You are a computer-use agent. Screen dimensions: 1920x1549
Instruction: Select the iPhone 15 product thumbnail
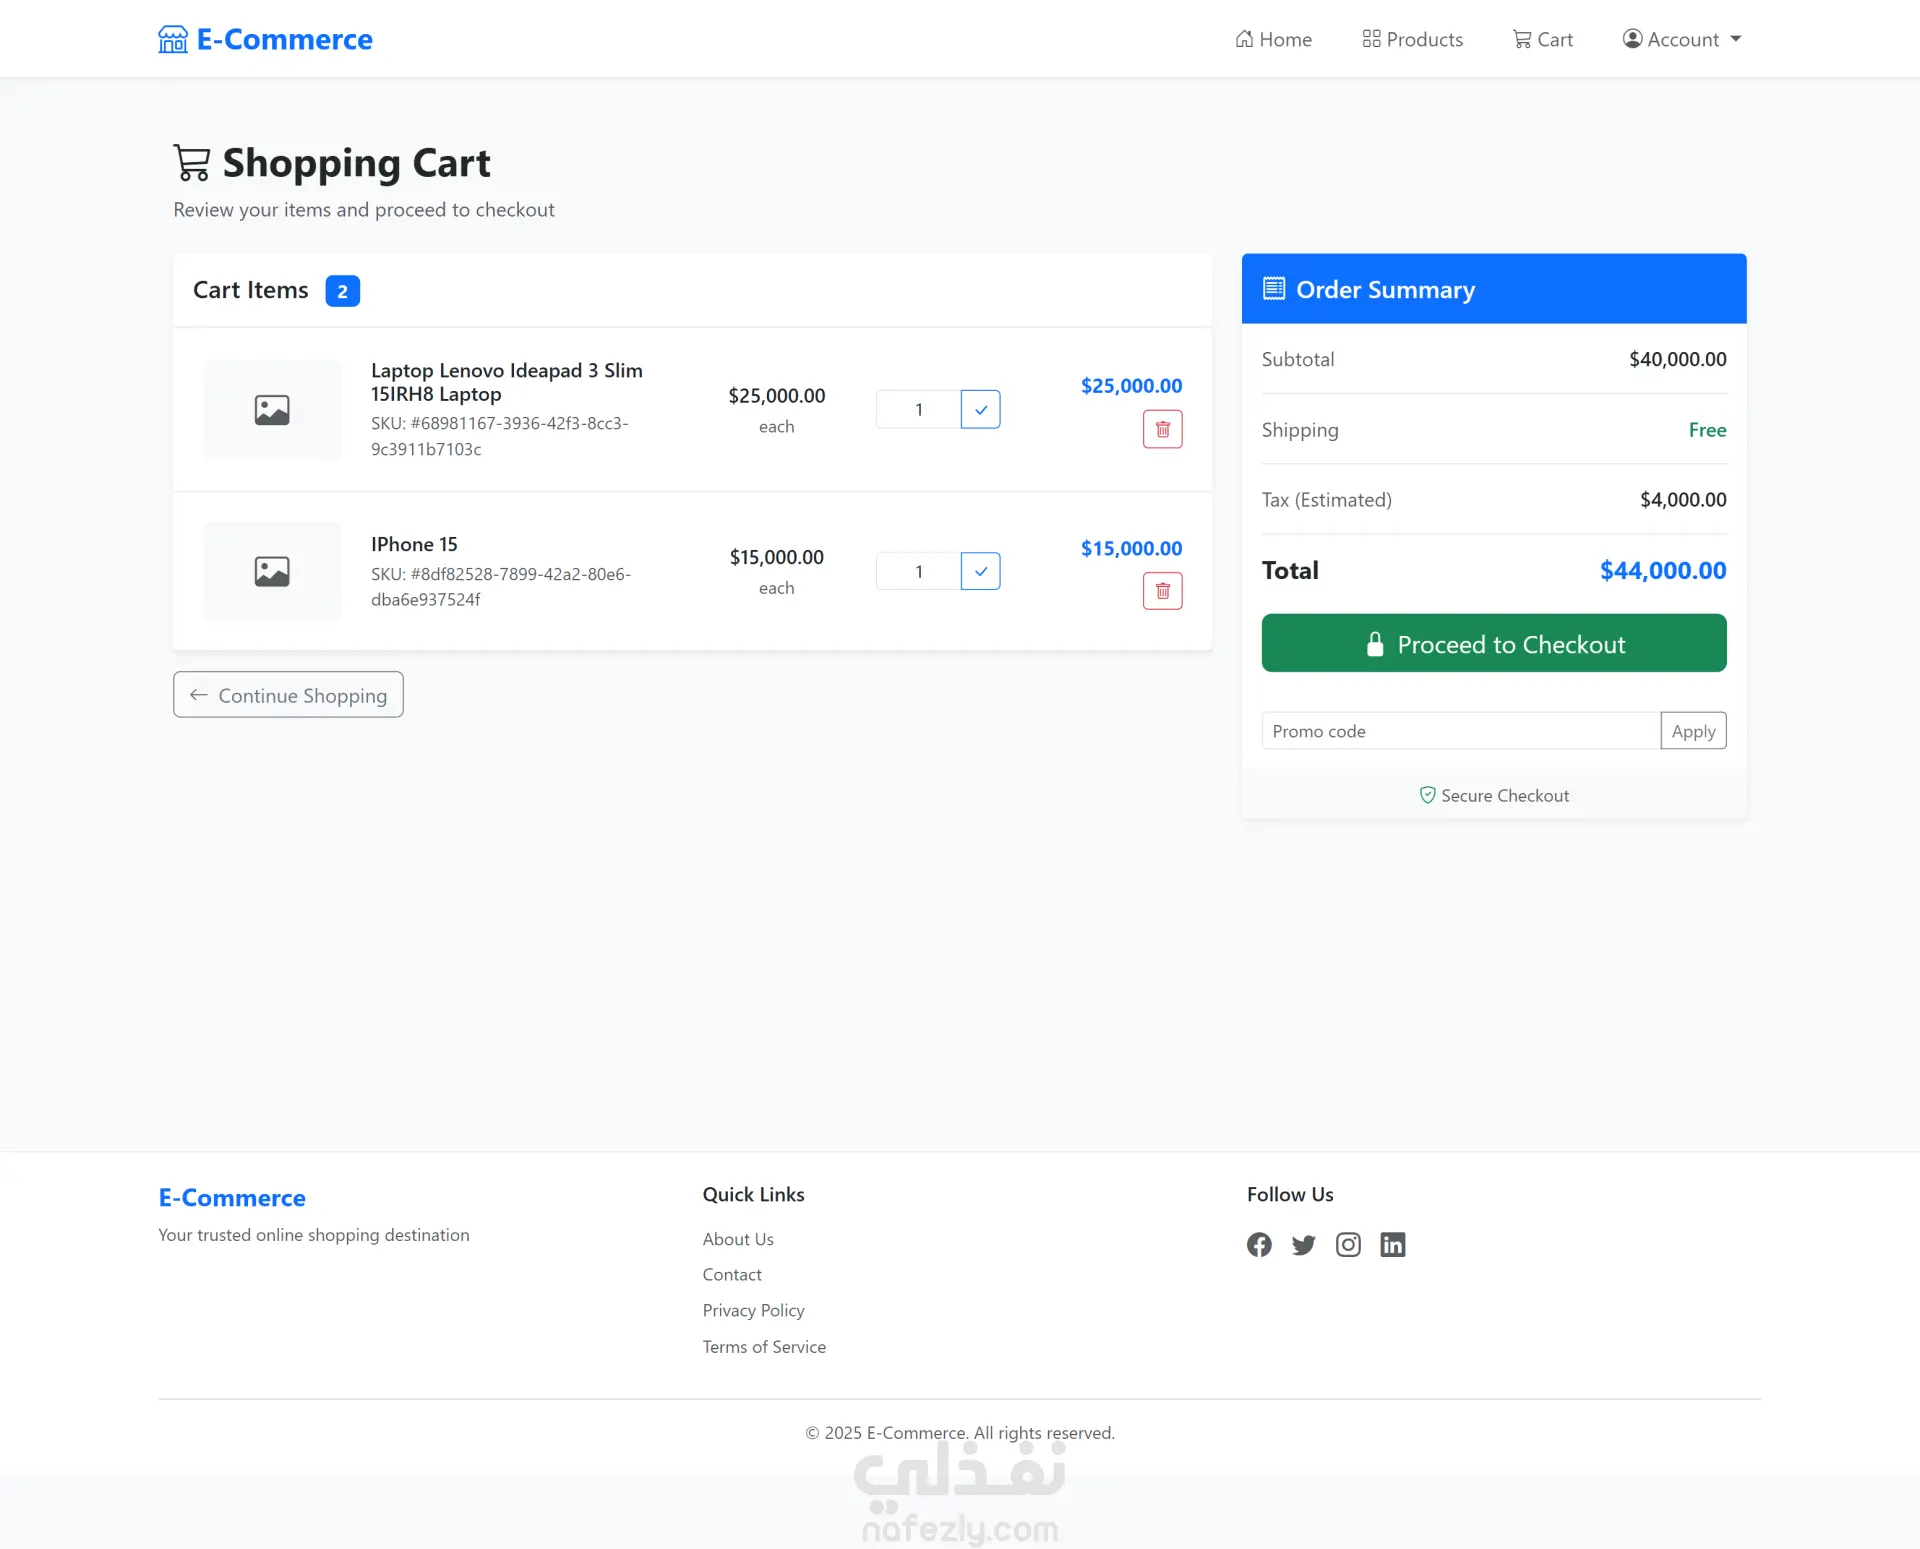272,571
